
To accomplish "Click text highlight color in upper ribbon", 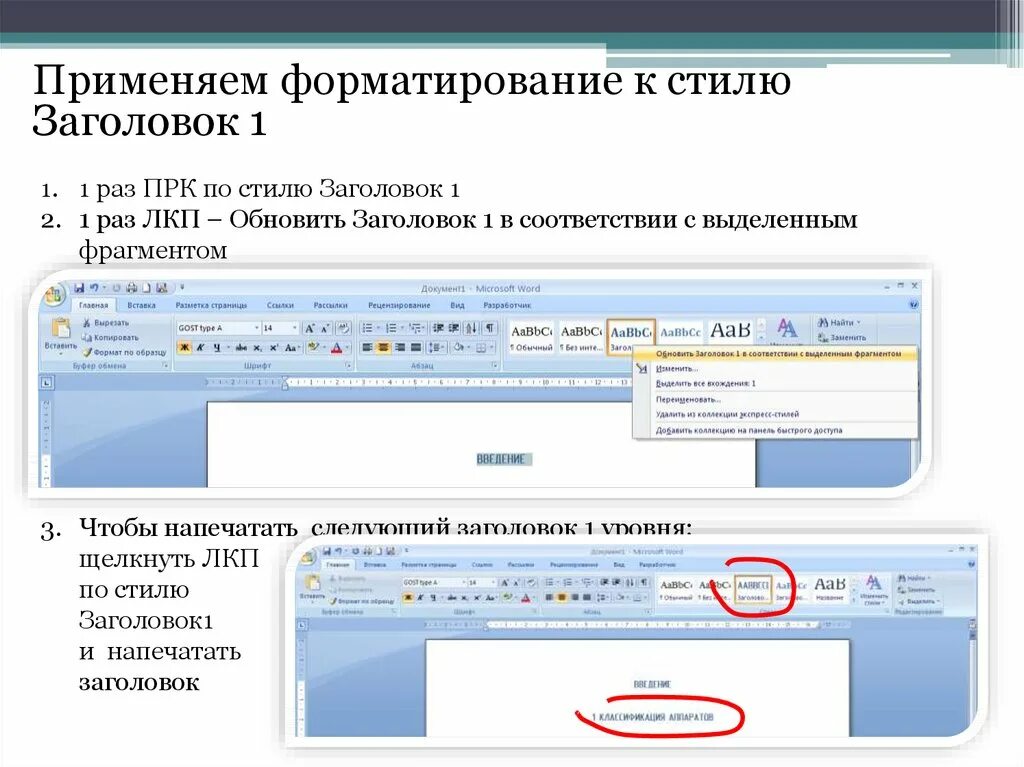I will 313,348.
